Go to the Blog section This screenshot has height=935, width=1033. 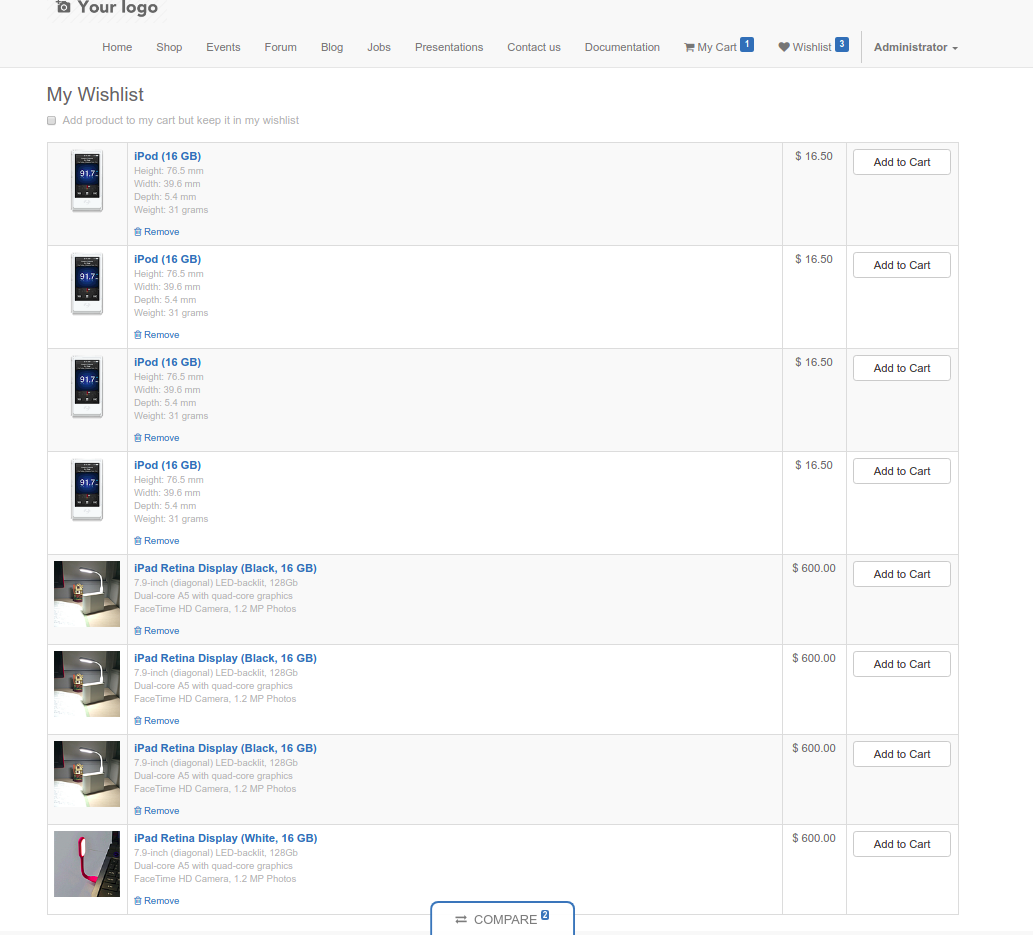point(332,46)
